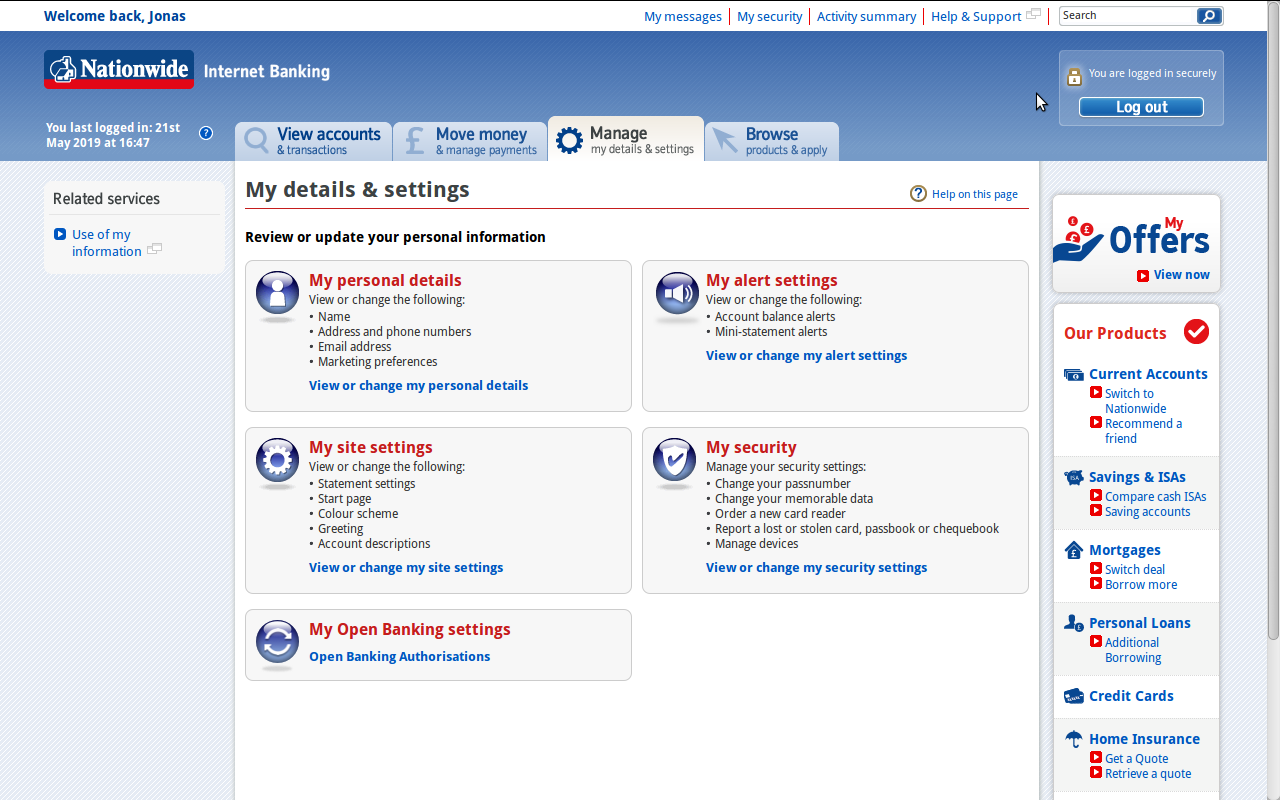This screenshot has width=1280, height=800.
Task: Open the View accounts tab
Action: click(313, 141)
